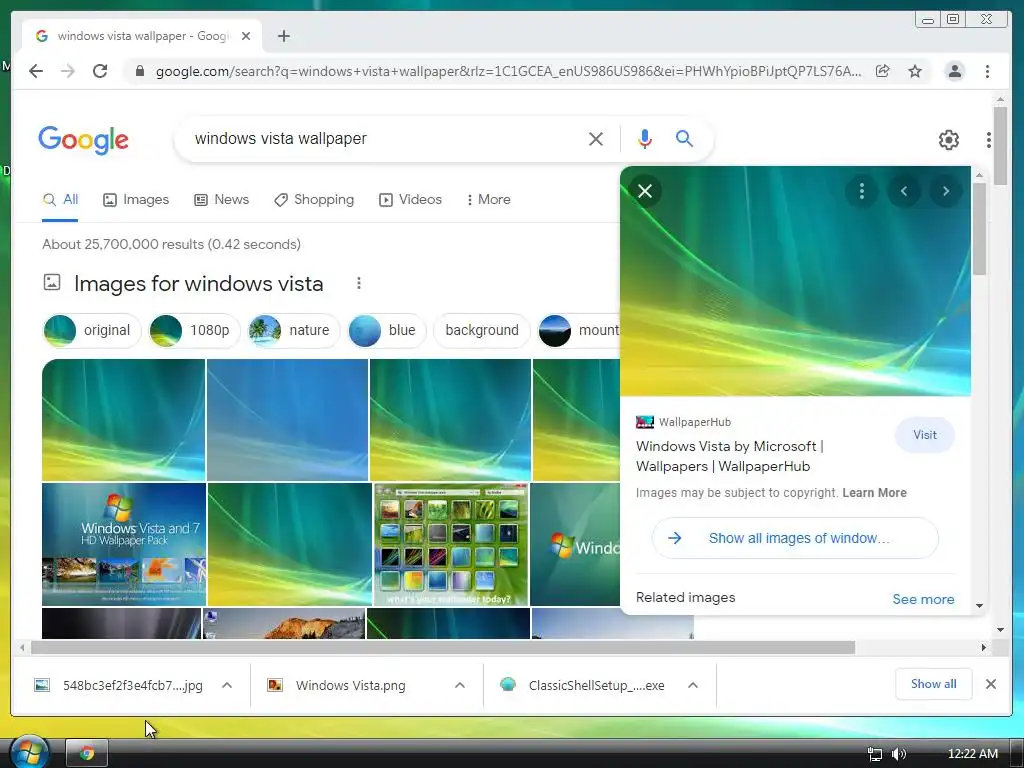Clear the search box text
The width and height of the screenshot is (1024, 768).
coord(596,138)
